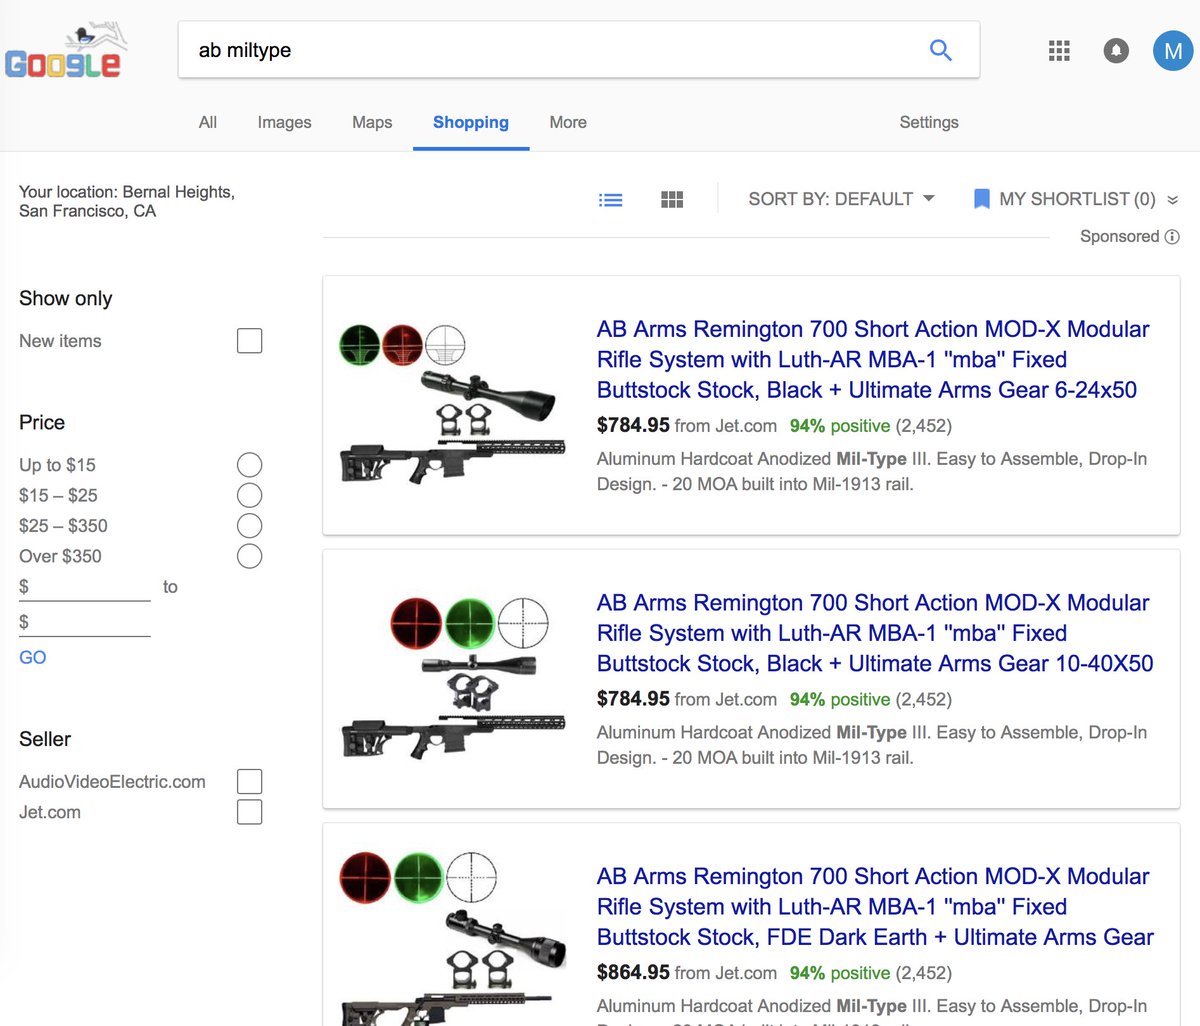Open Settings in the search nav
Viewport: 1200px width, 1026px height.
click(929, 122)
